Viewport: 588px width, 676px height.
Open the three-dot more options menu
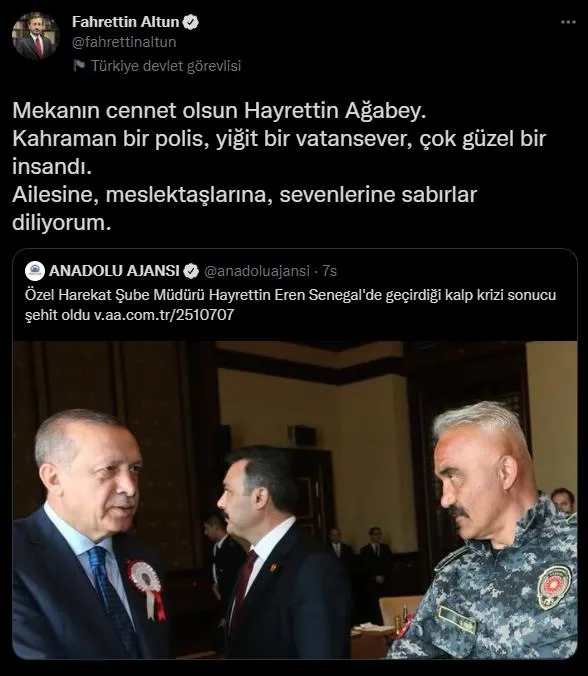coord(568,22)
